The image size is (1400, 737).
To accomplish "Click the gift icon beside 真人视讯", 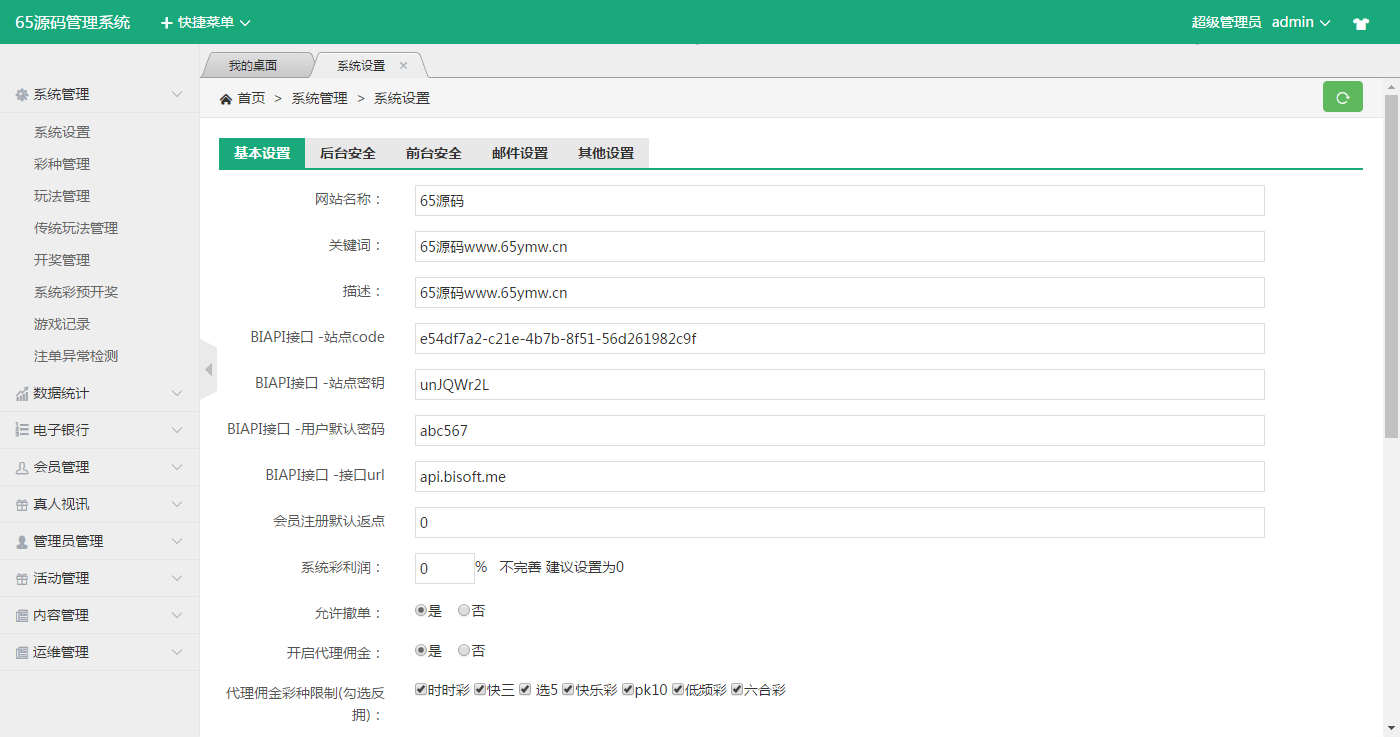I will point(22,505).
